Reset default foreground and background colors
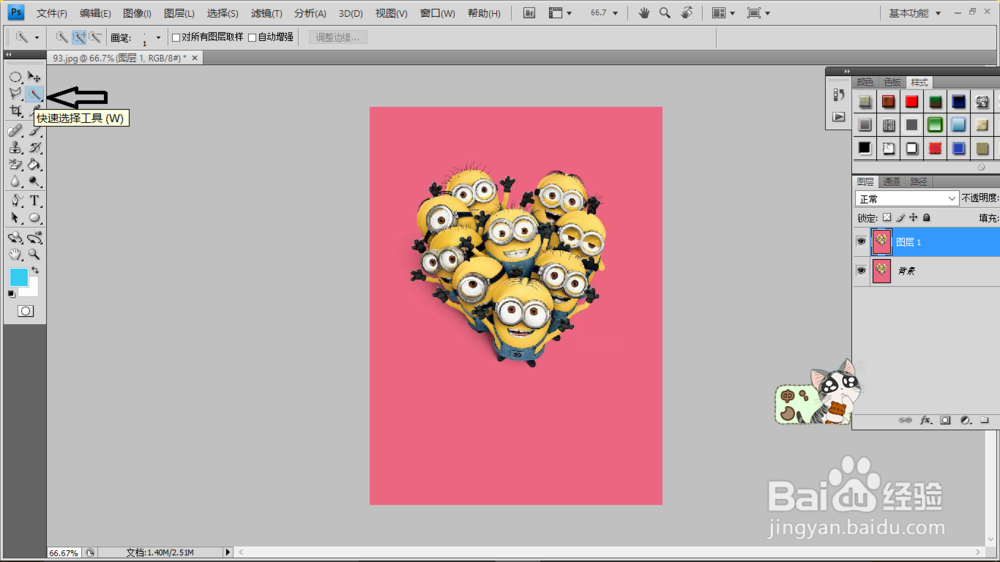 point(11,294)
